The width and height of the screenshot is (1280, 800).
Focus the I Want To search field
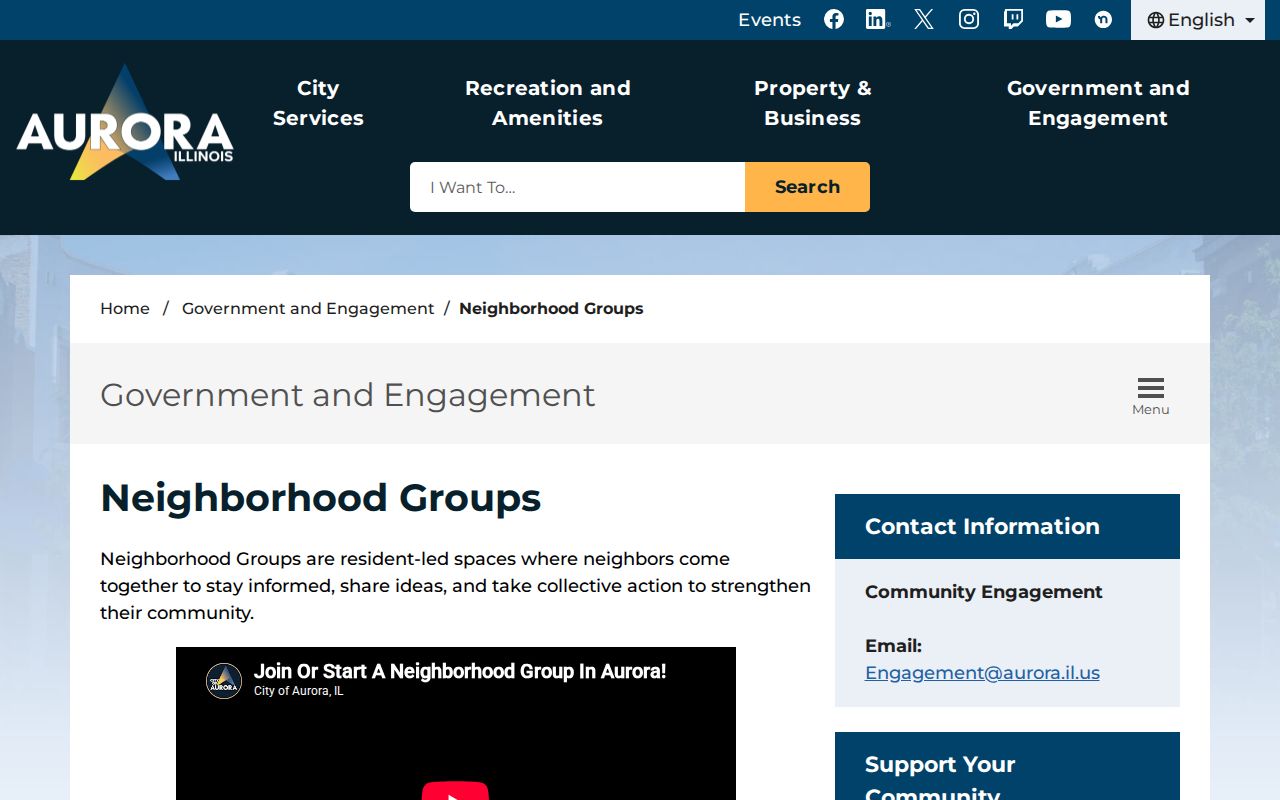pyautogui.click(x=577, y=187)
